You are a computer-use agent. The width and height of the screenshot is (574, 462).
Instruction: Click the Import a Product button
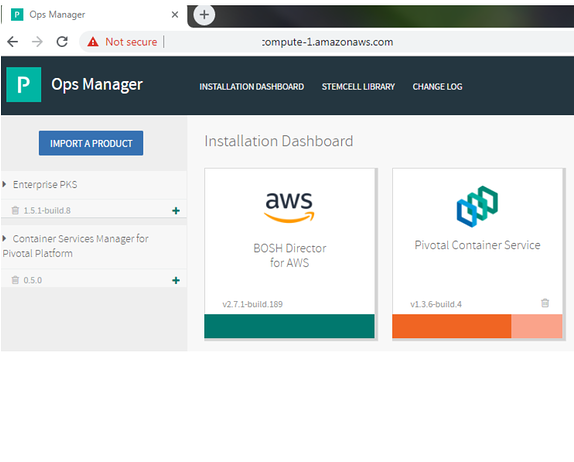click(91, 143)
